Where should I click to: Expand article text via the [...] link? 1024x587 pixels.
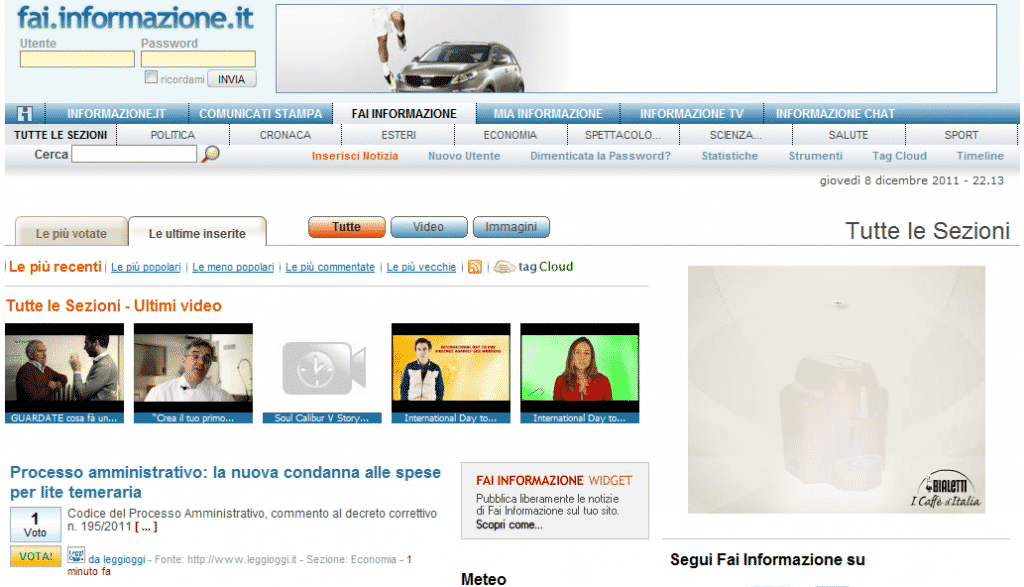coord(146,526)
